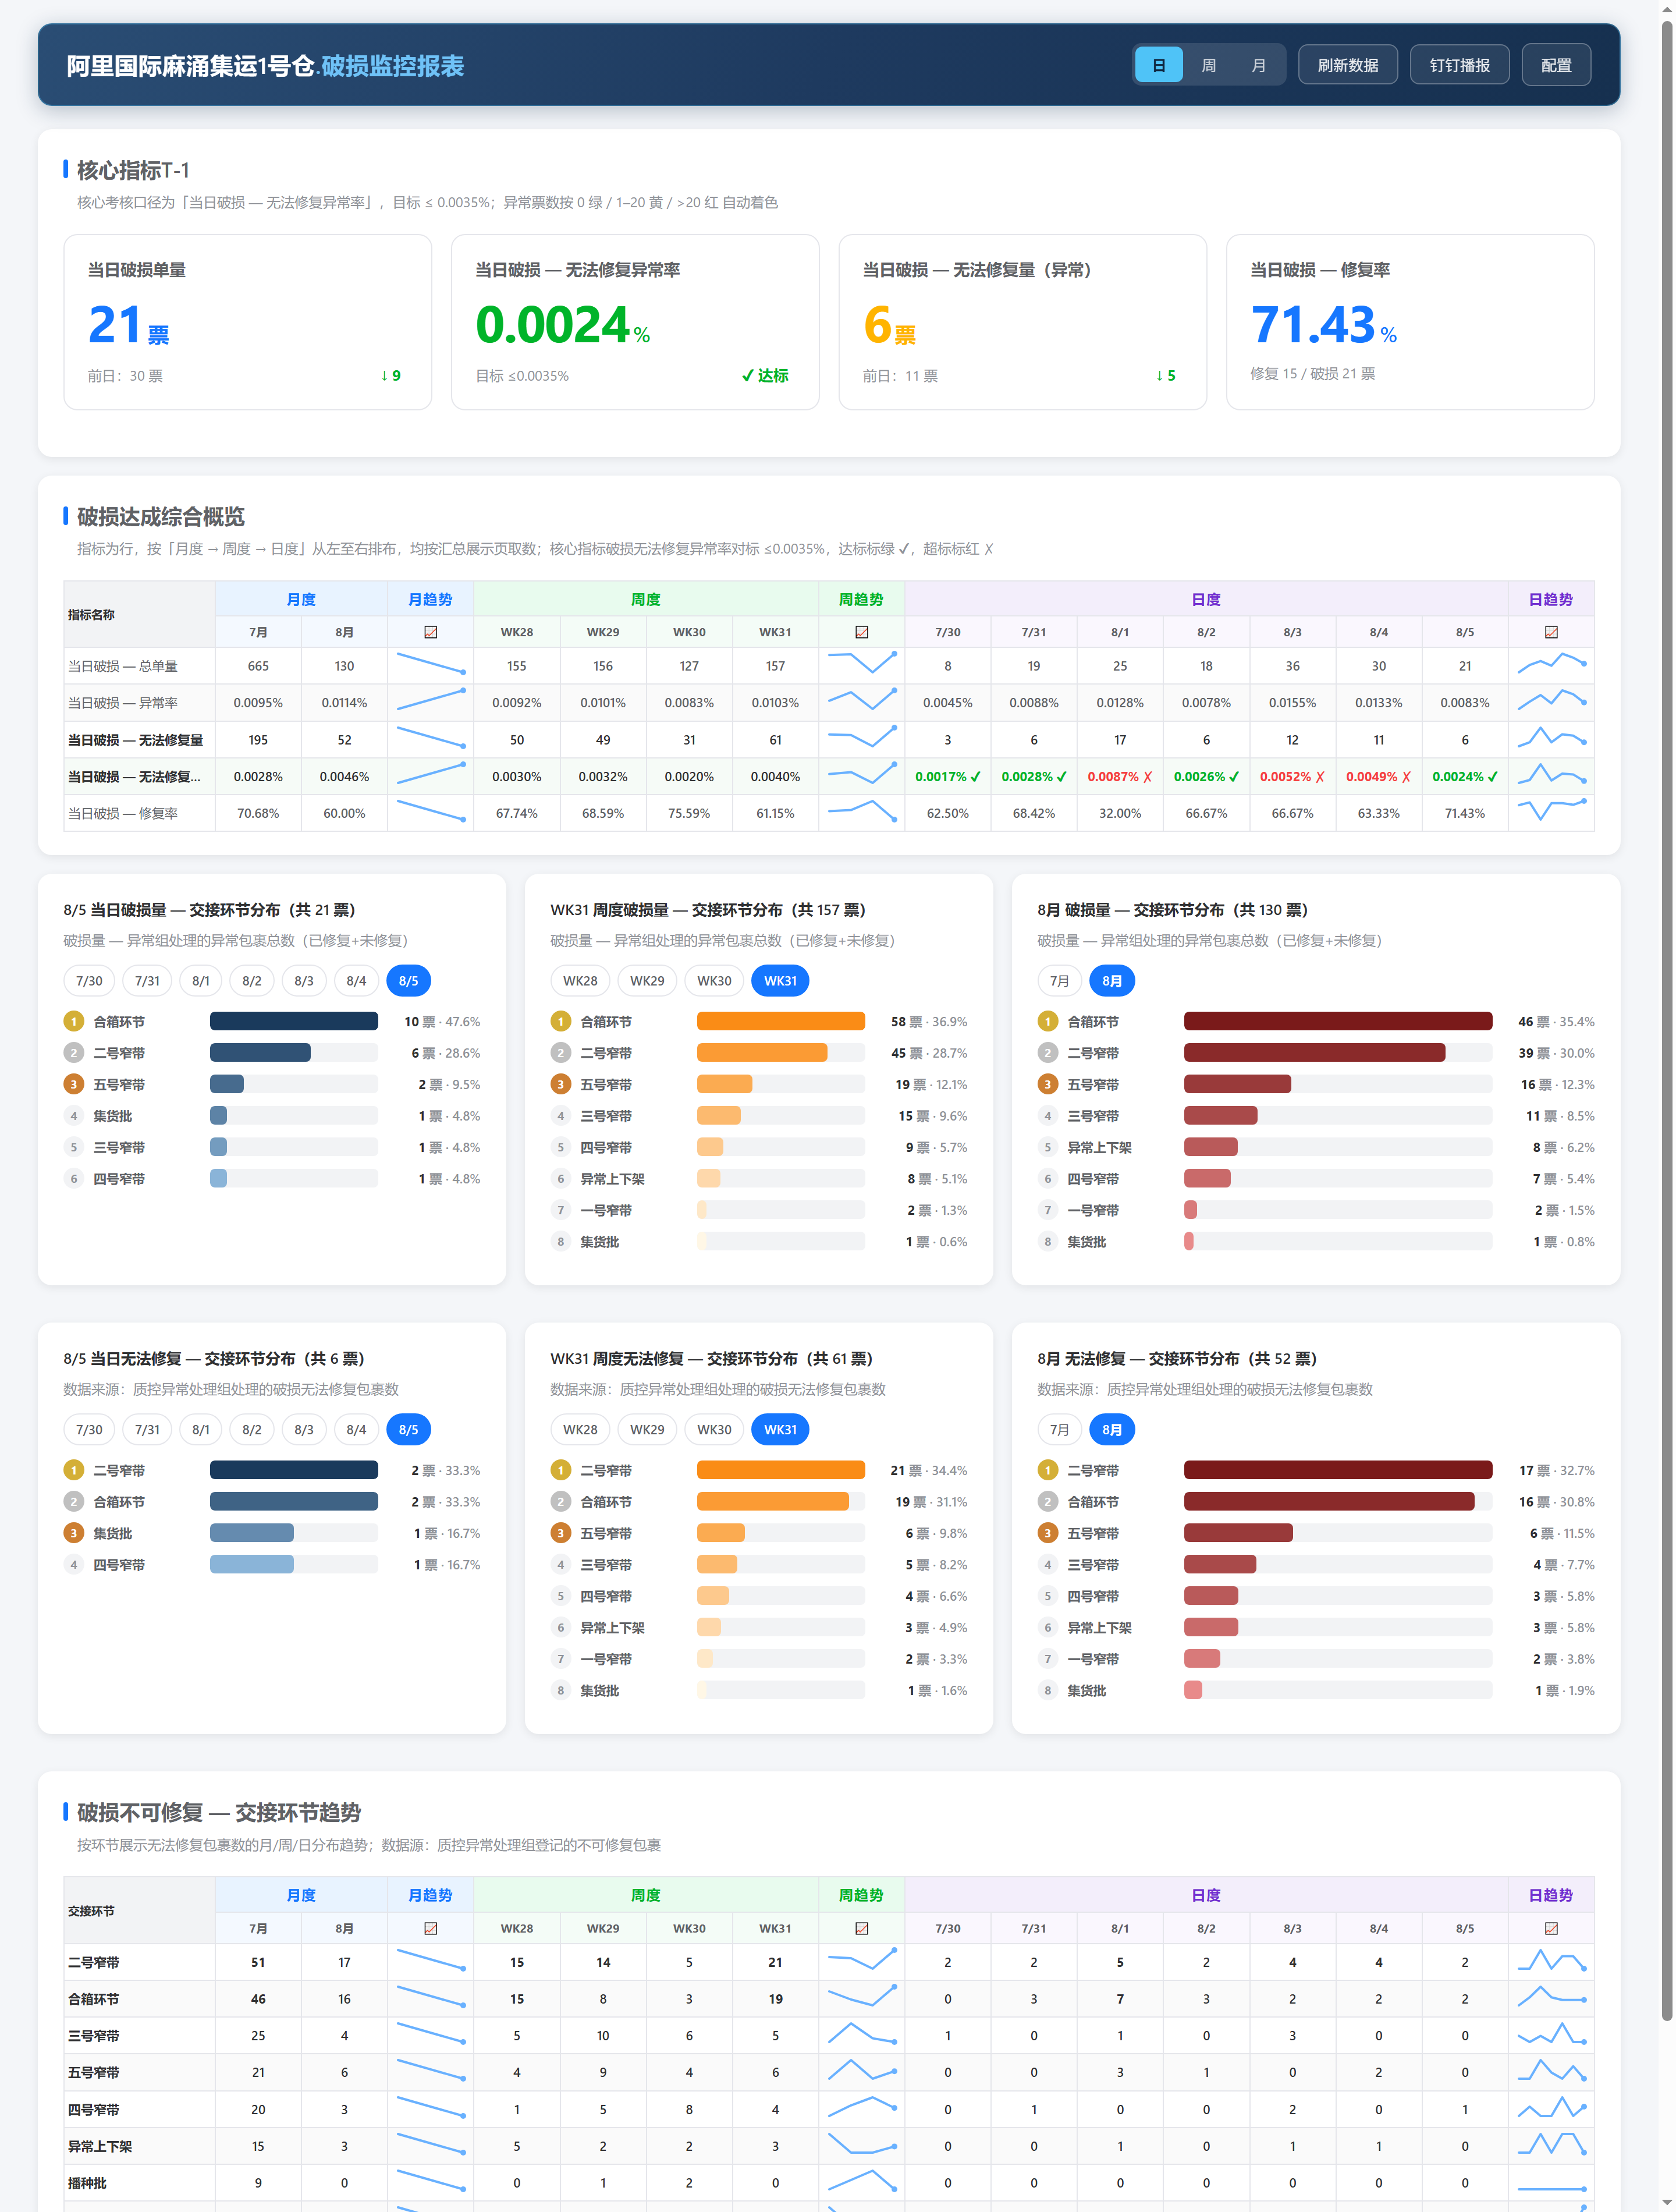
Task: Select the 8/4 chip in the 8/5 当日破损量 card
Action: [356, 981]
